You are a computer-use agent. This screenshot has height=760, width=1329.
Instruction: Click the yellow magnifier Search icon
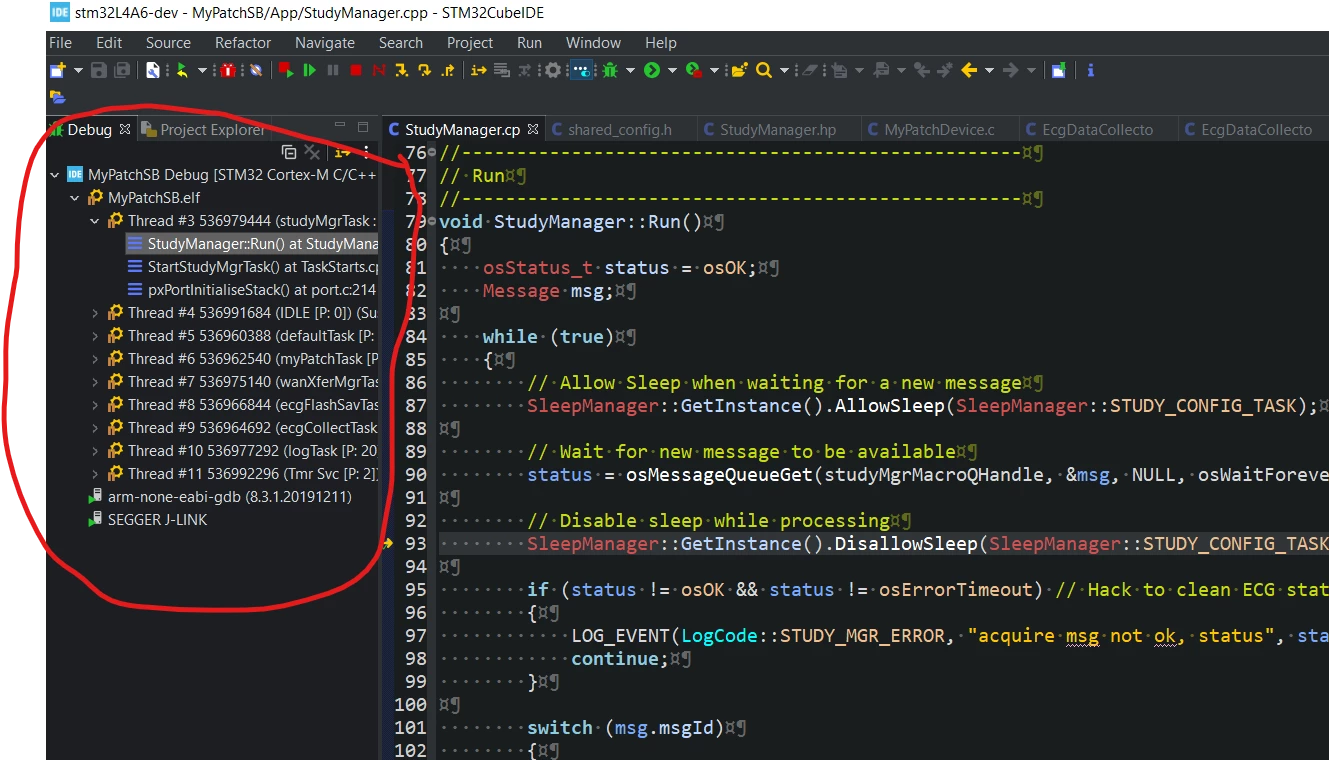coord(764,70)
